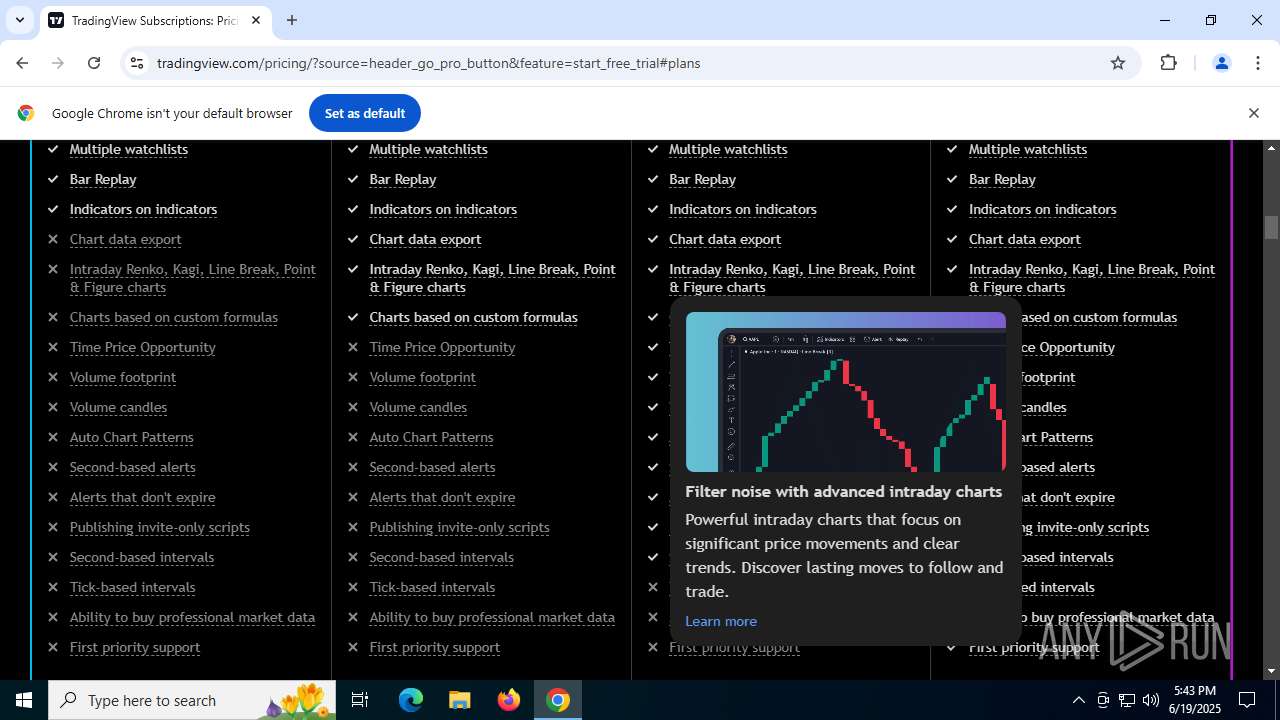The width and height of the screenshot is (1280, 720).
Task: Click Alerts that don't expire, second column
Action: click(442, 497)
